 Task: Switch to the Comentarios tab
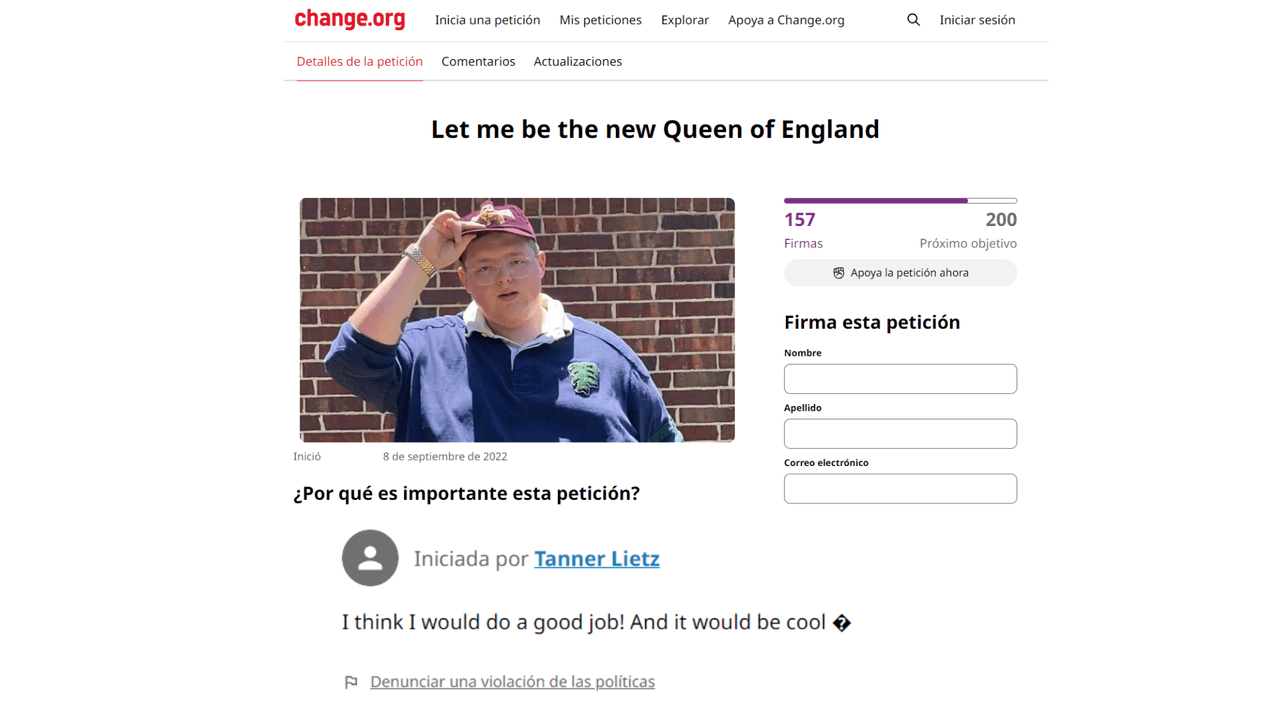(478, 61)
